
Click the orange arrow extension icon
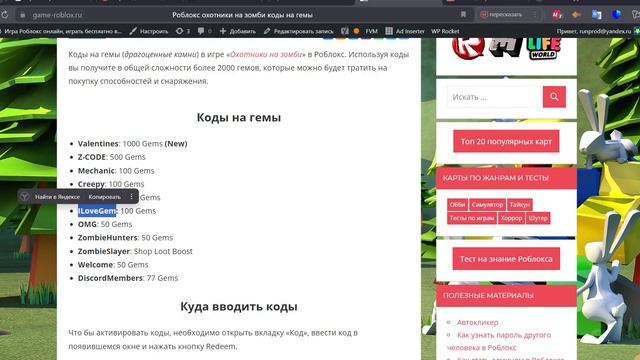(x=576, y=15)
